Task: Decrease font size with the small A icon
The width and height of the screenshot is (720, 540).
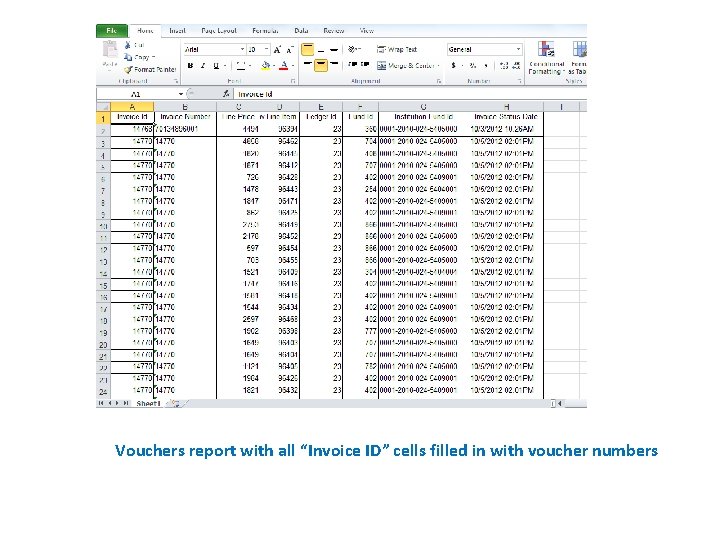Action: pyautogui.click(x=290, y=50)
